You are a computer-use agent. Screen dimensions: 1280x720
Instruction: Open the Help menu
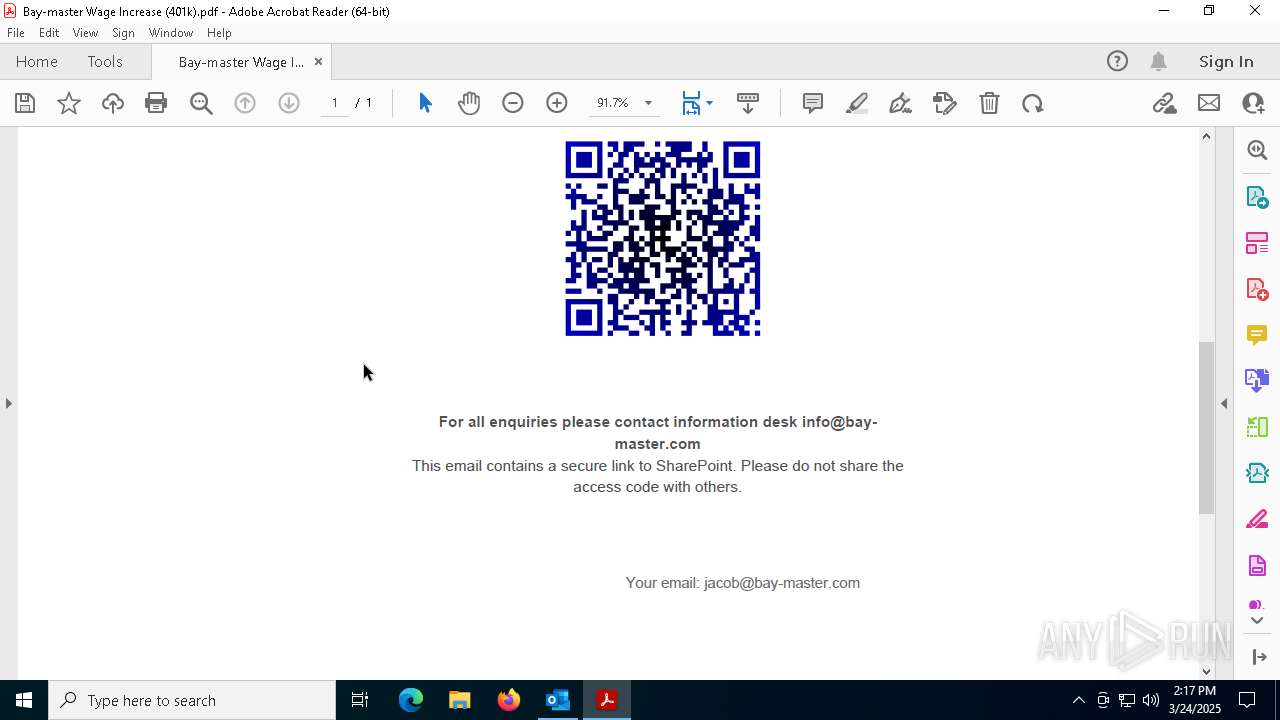click(x=219, y=33)
